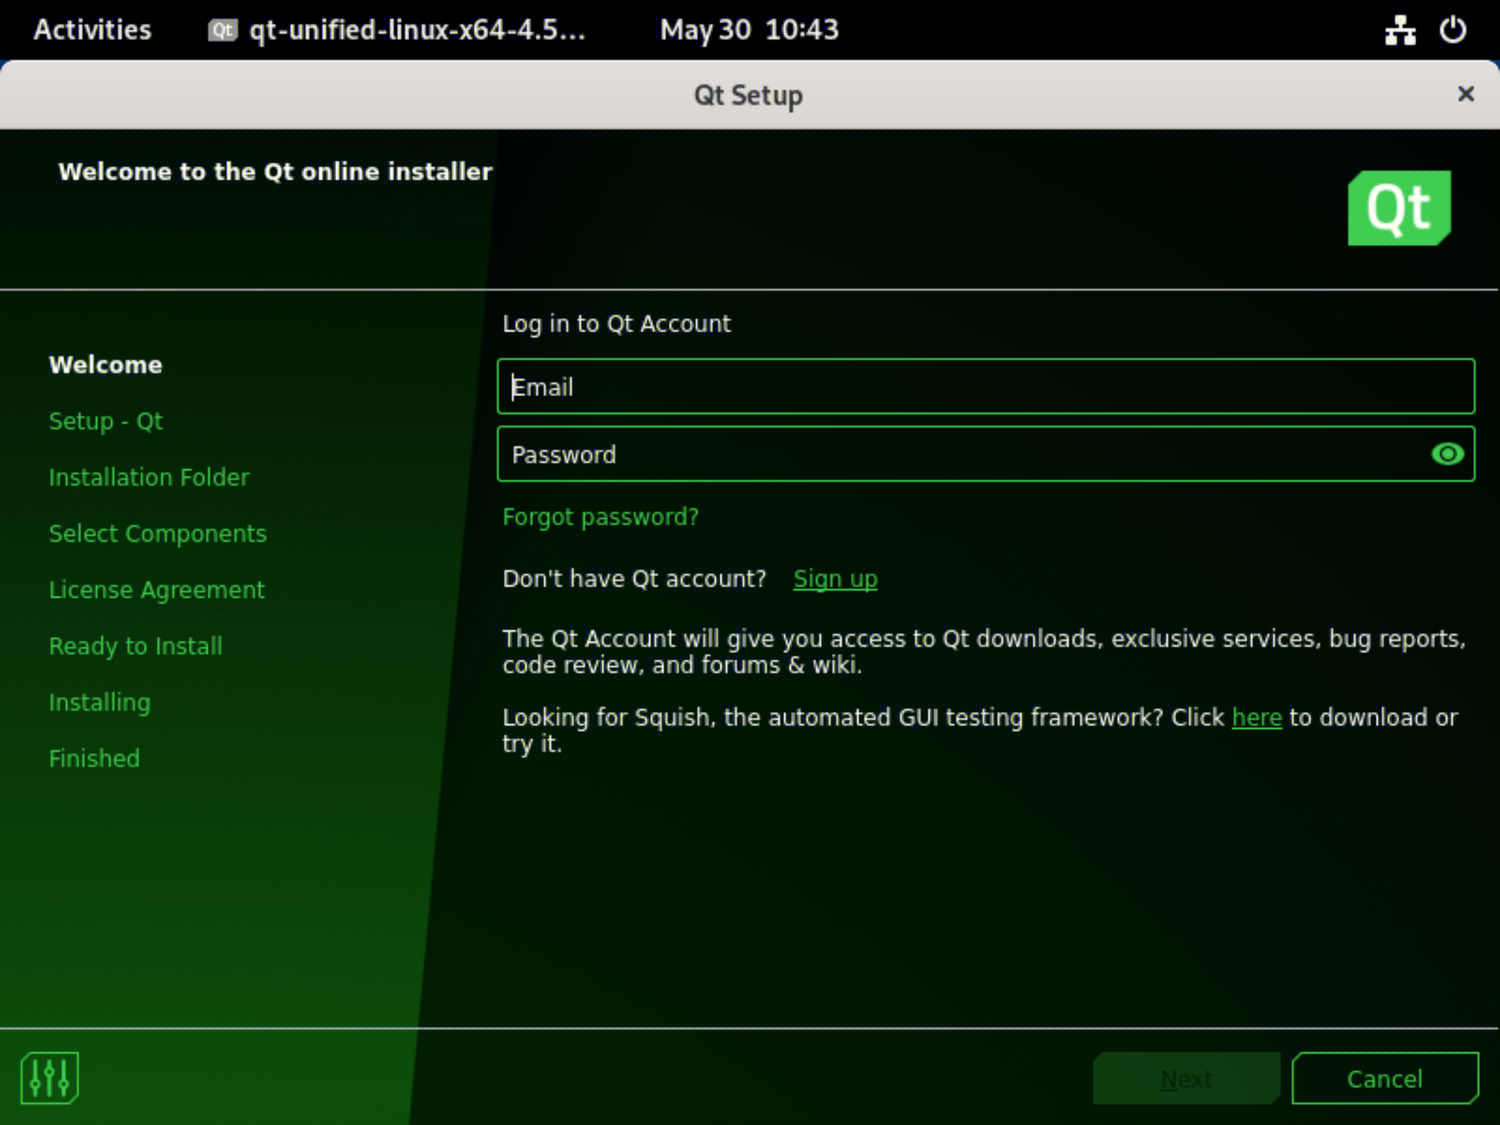Click the green Qt logo
Screen dimensions: 1500x1125
1399,208
